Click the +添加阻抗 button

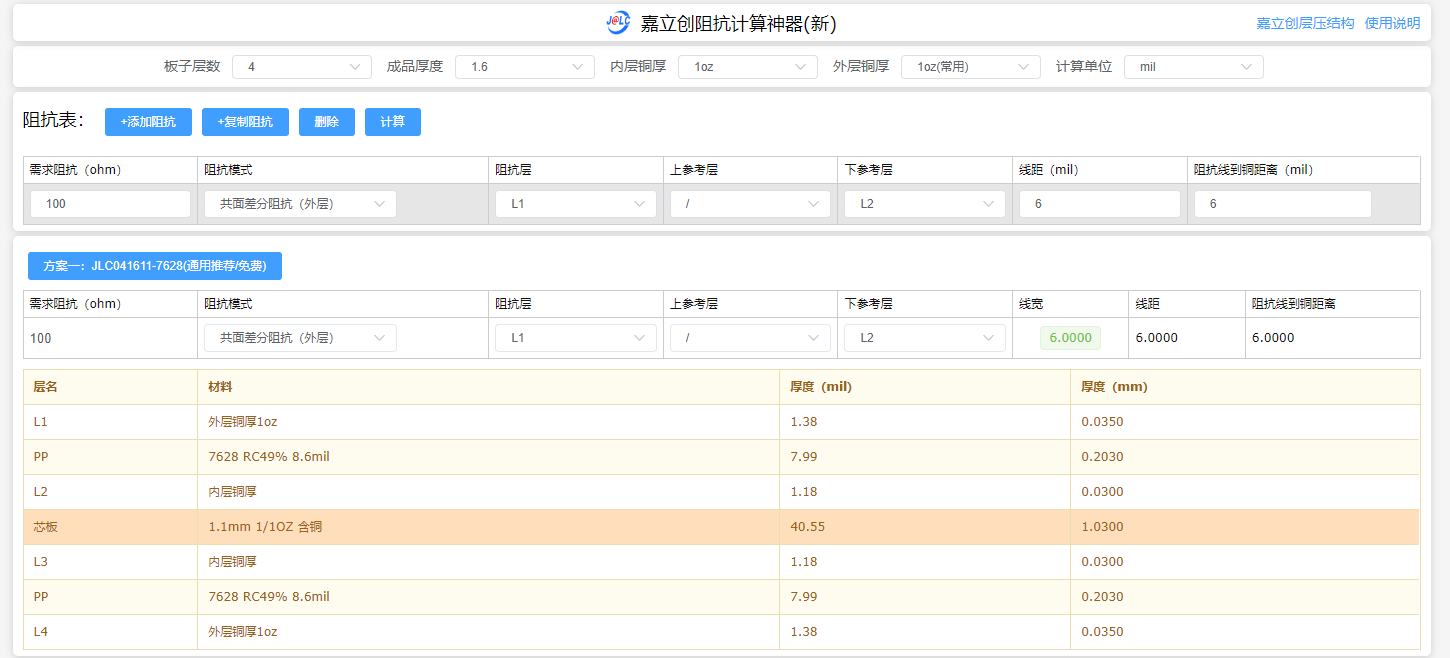click(148, 122)
